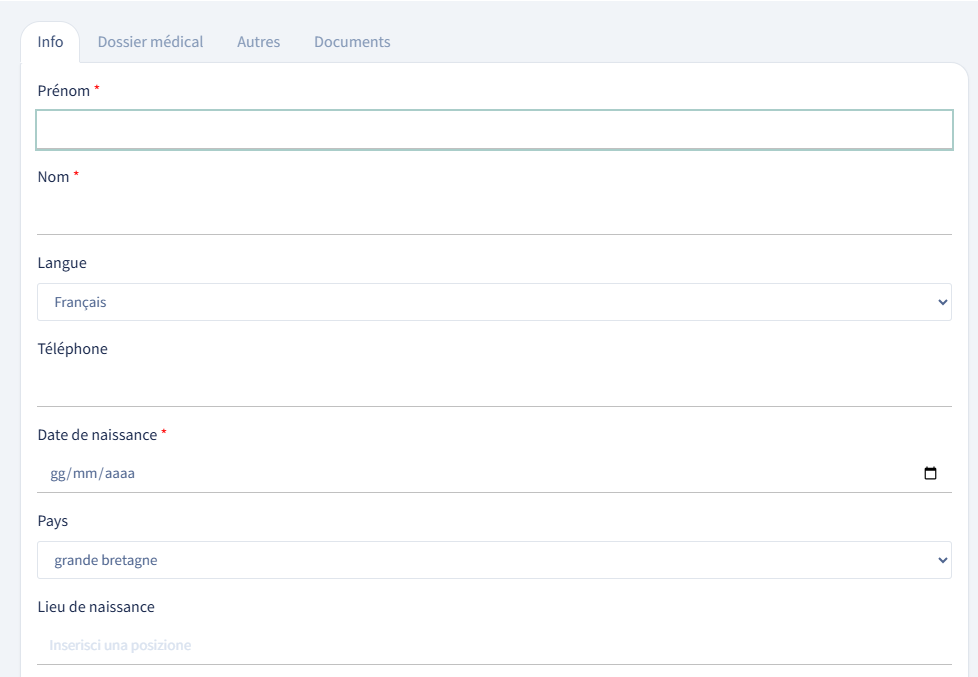This screenshot has width=978, height=677.
Task: Click the chevron arrow of the Pays select
Action: (942, 560)
